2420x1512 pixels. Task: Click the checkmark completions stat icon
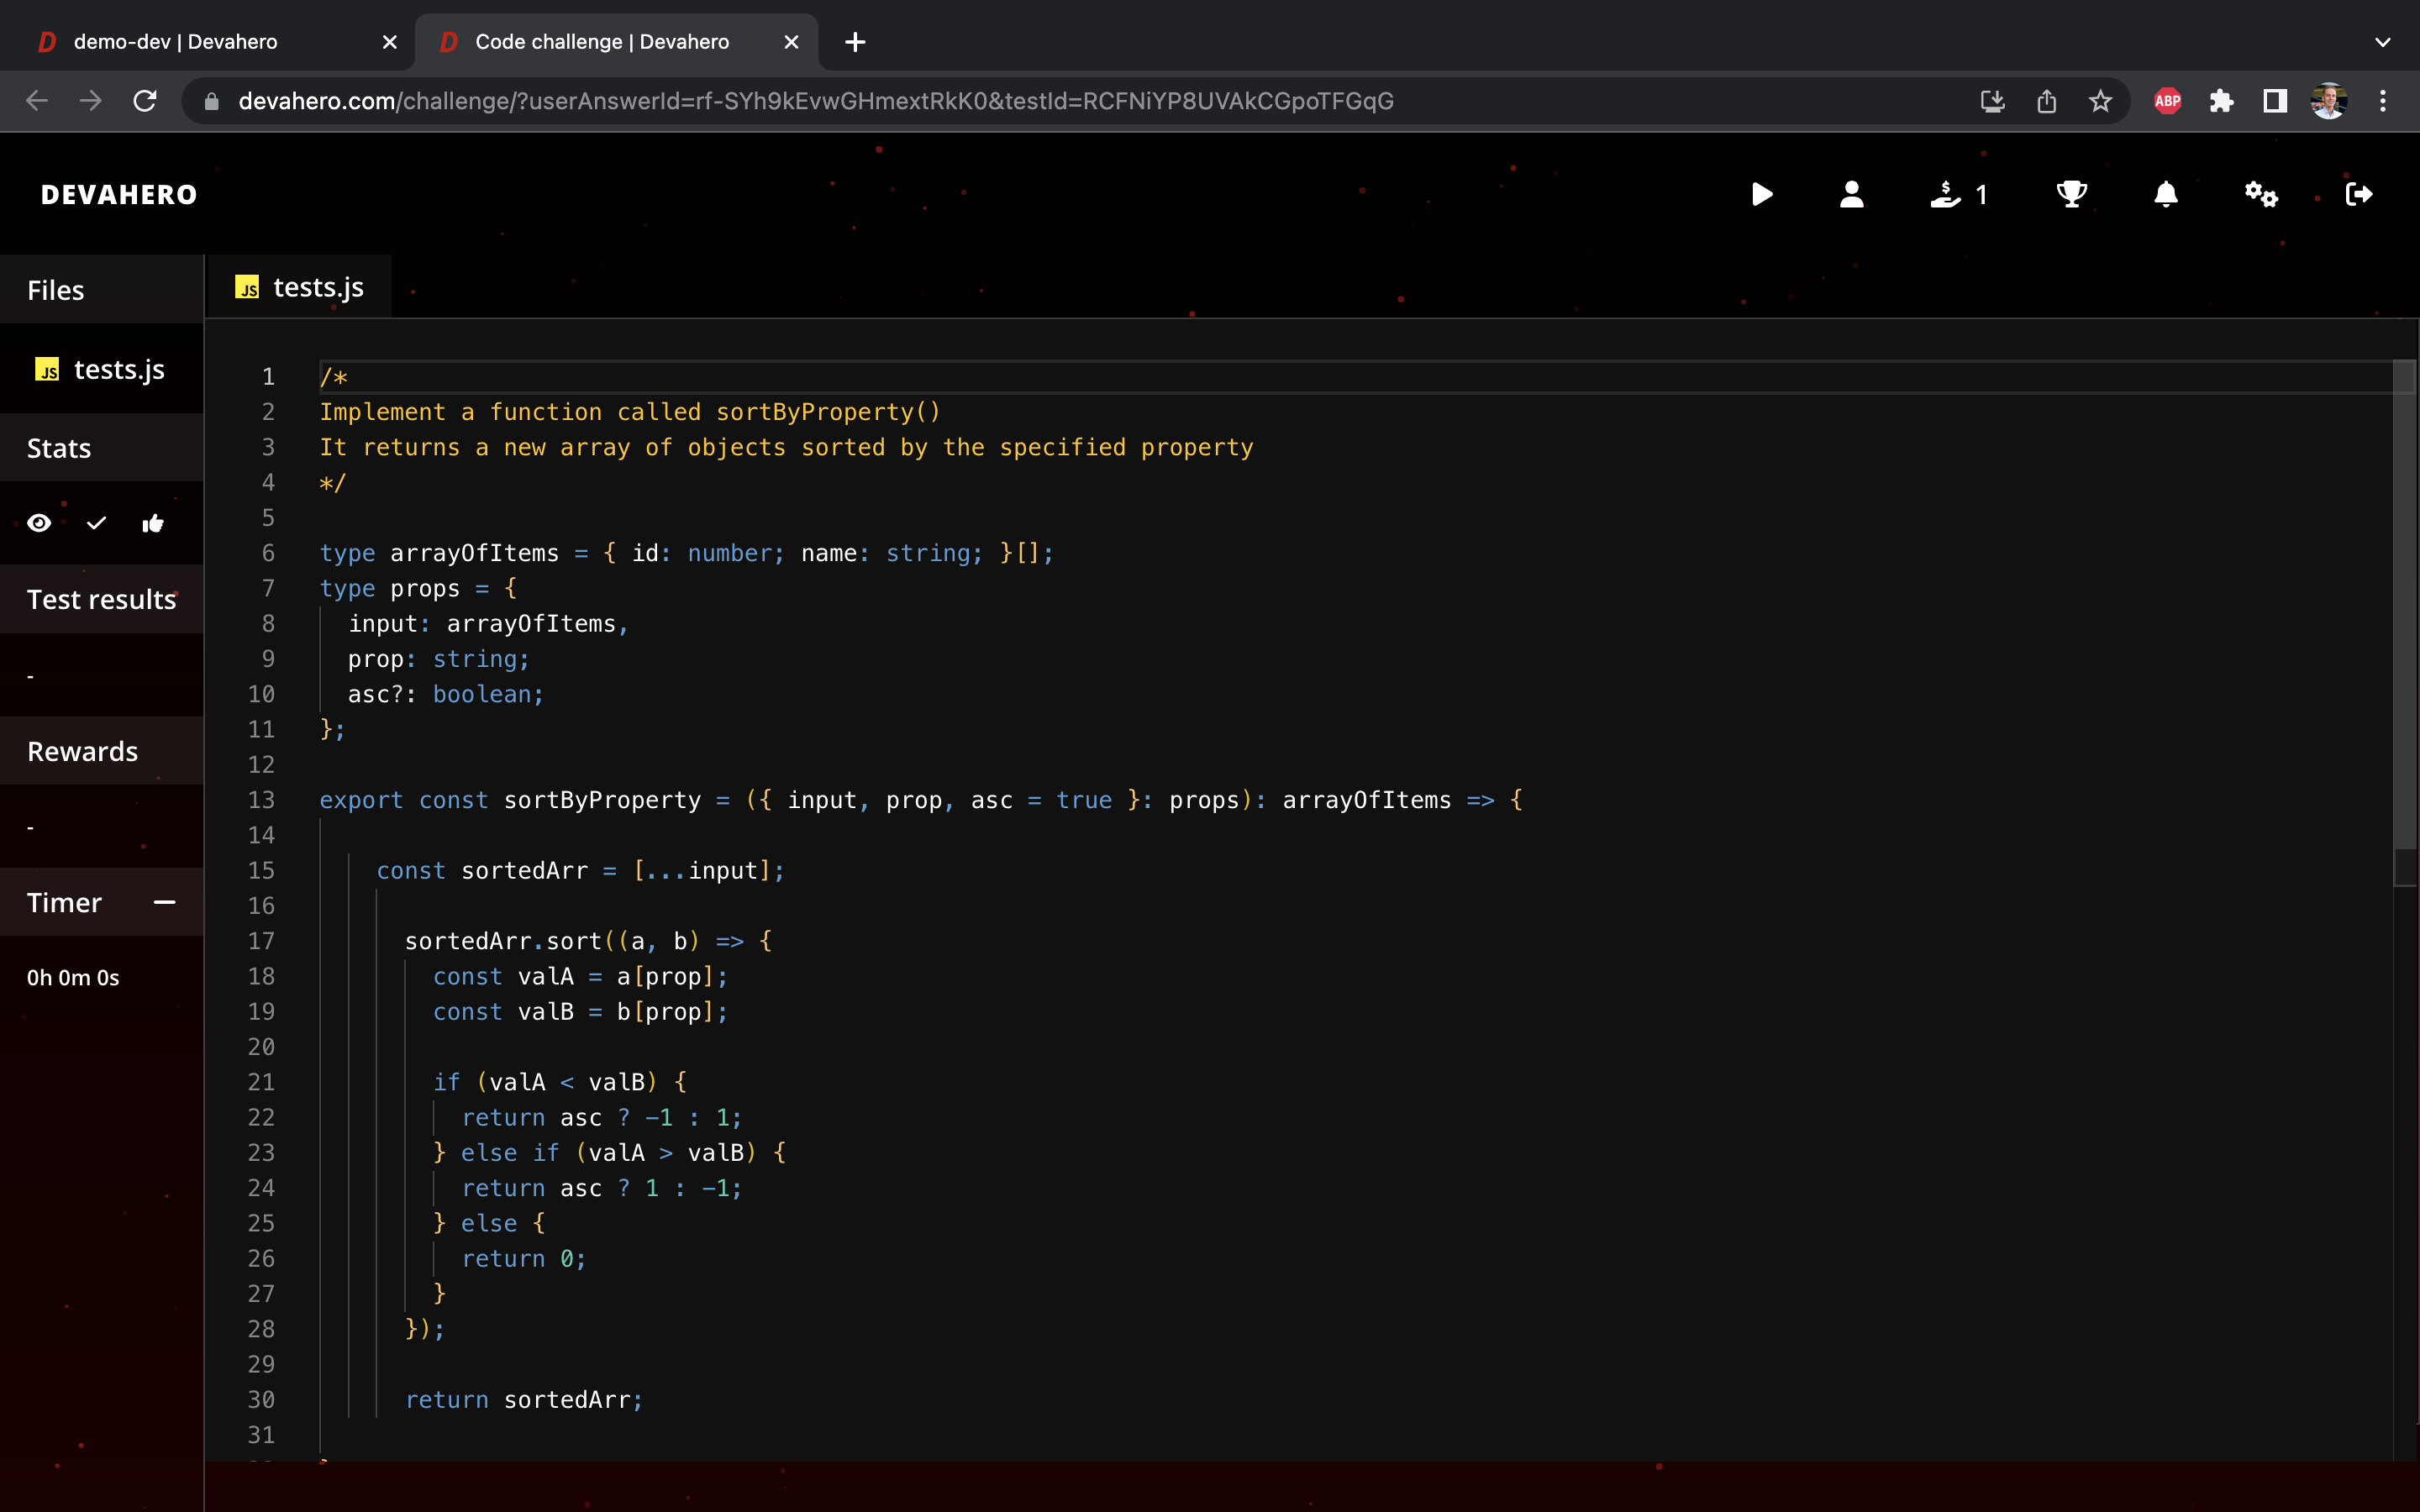[x=96, y=523]
